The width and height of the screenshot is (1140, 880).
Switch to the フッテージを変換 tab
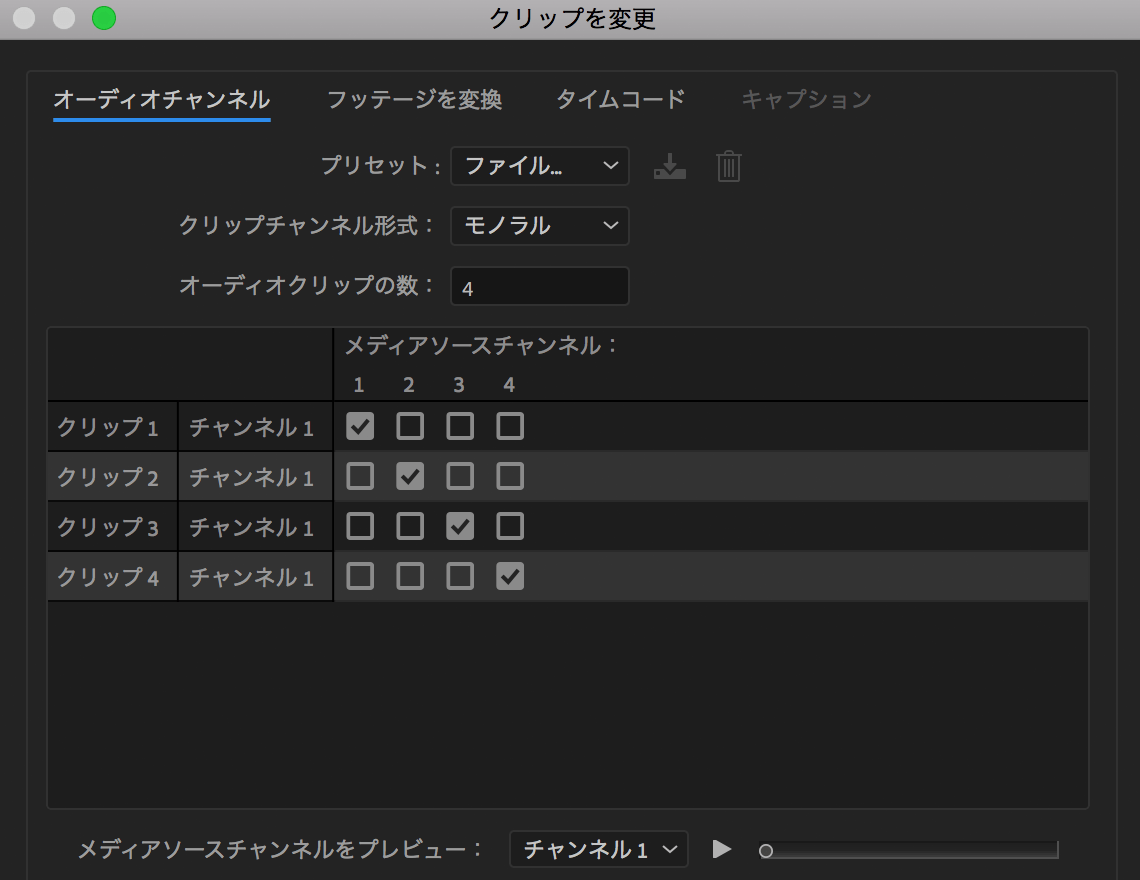click(415, 100)
